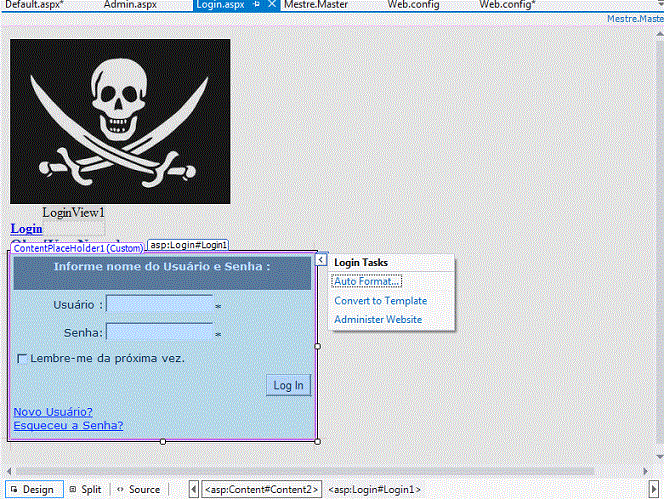
Task: Switch to Design view
Action: (x=34, y=489)
